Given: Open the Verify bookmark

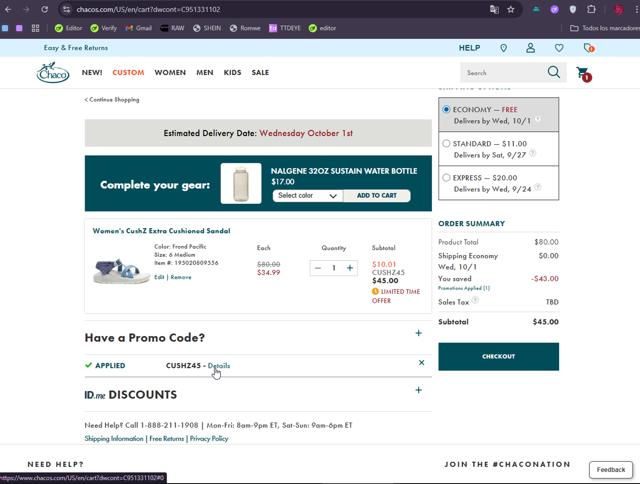Looking at the screenshot, I should click(104, 28).
